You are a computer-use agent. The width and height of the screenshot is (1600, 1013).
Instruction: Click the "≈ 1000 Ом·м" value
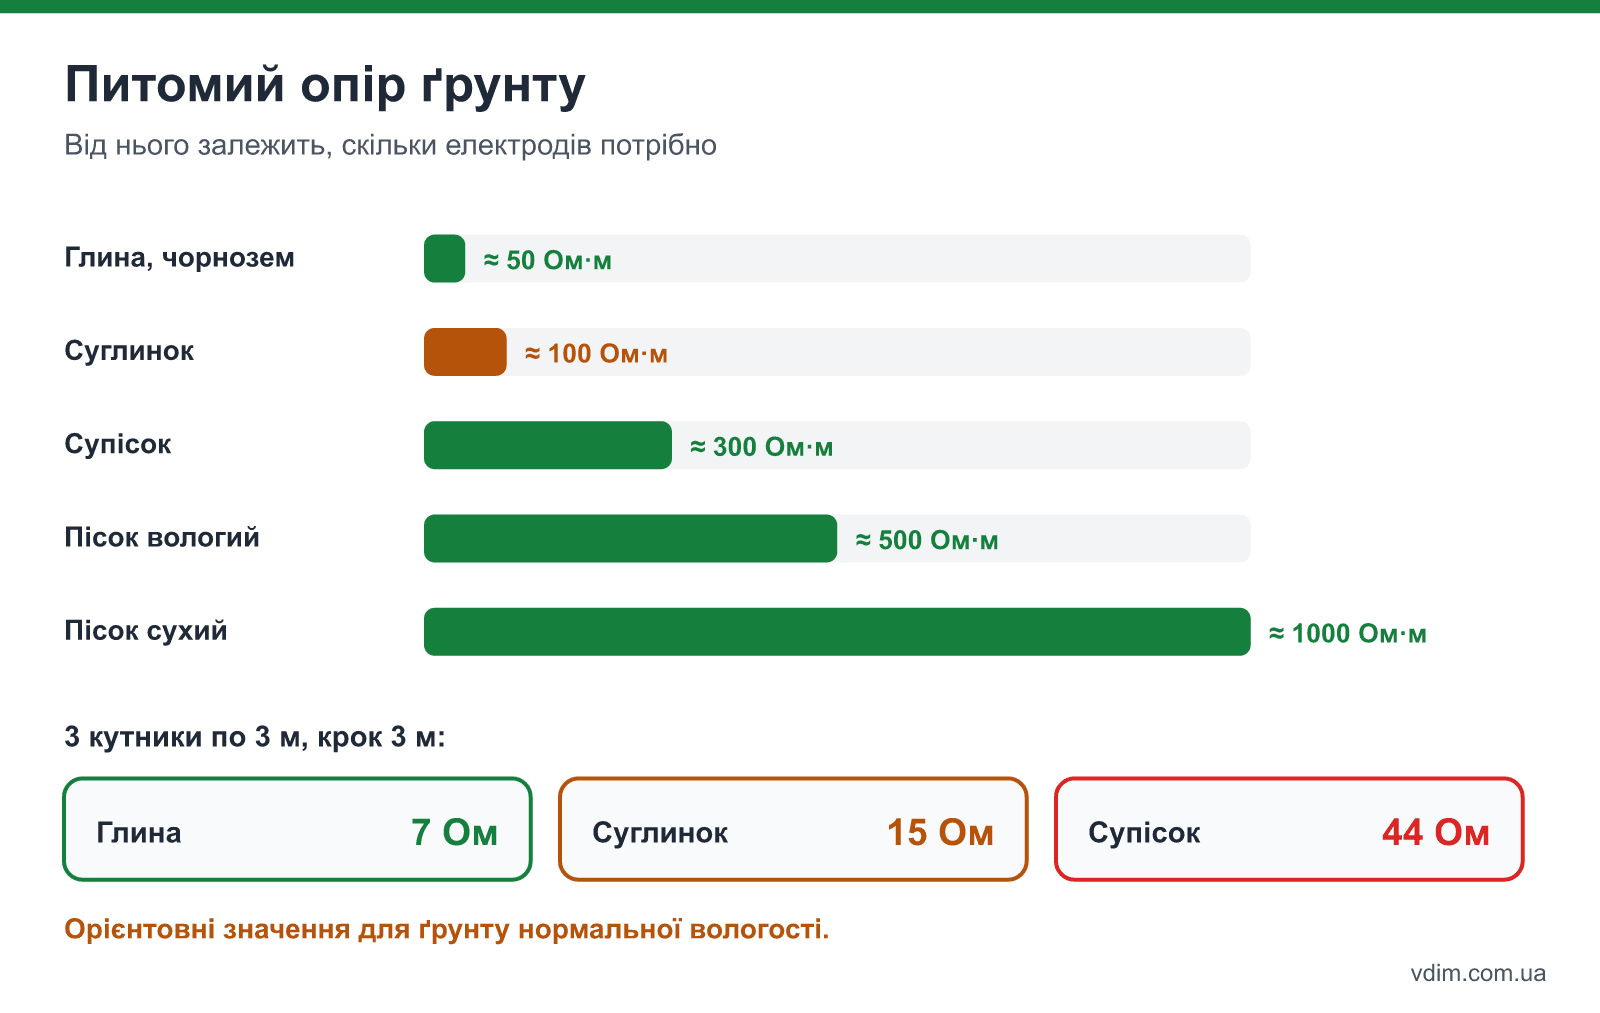[1348, 634]
